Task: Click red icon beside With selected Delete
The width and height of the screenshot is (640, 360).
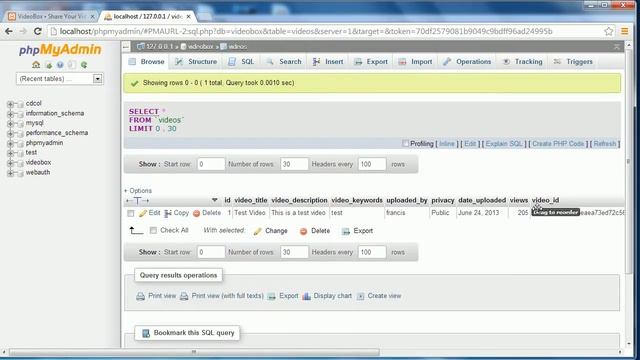Action: [x=303, y=231]
